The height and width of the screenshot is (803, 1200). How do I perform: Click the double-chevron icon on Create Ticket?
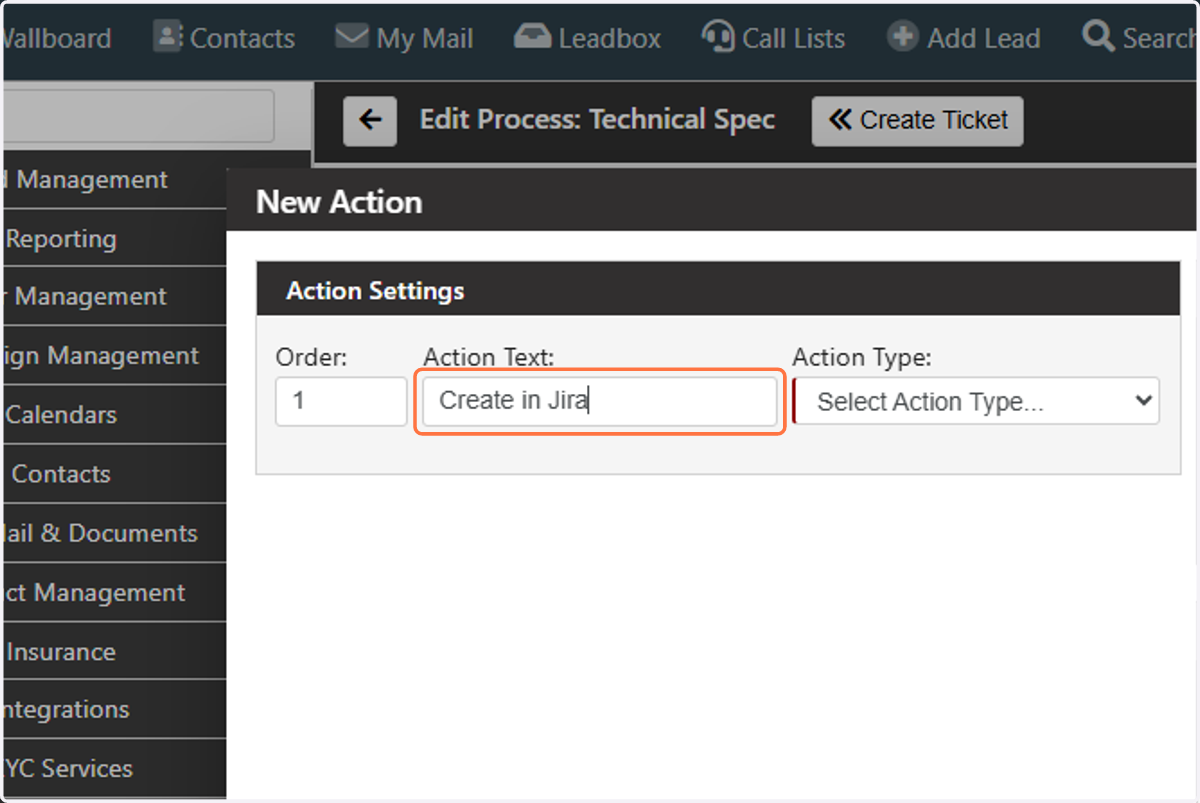coord(840,120)
